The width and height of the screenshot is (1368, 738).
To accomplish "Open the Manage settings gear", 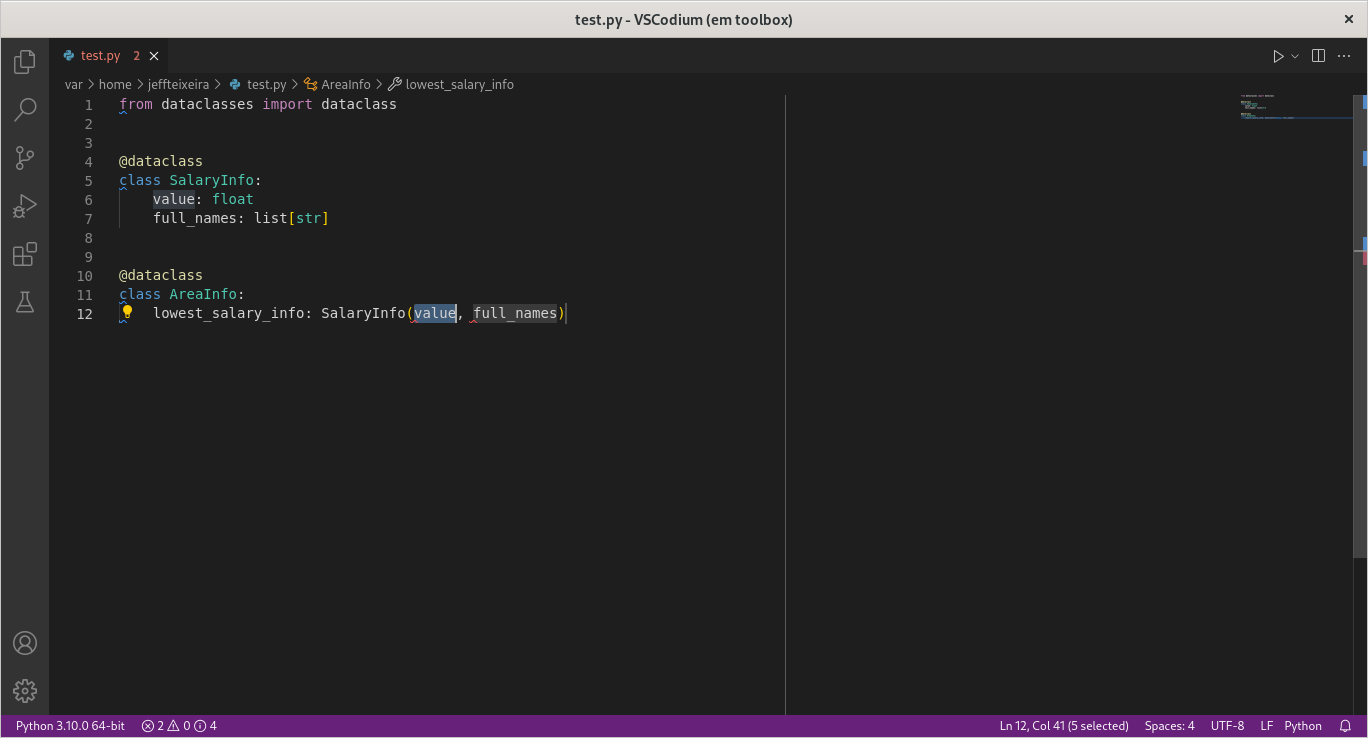I will [x=24, y=690].
